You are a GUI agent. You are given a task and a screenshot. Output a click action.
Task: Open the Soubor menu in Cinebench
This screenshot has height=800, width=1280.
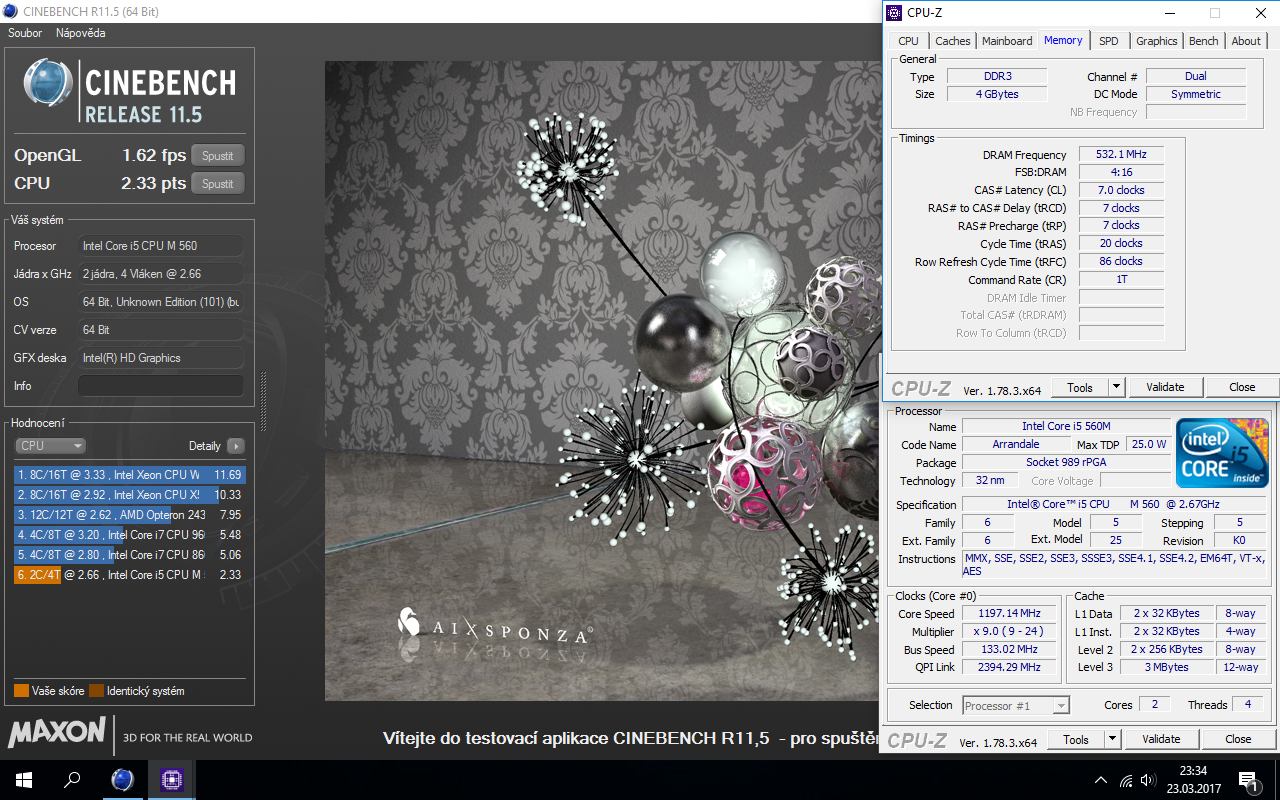coord(25,33)
